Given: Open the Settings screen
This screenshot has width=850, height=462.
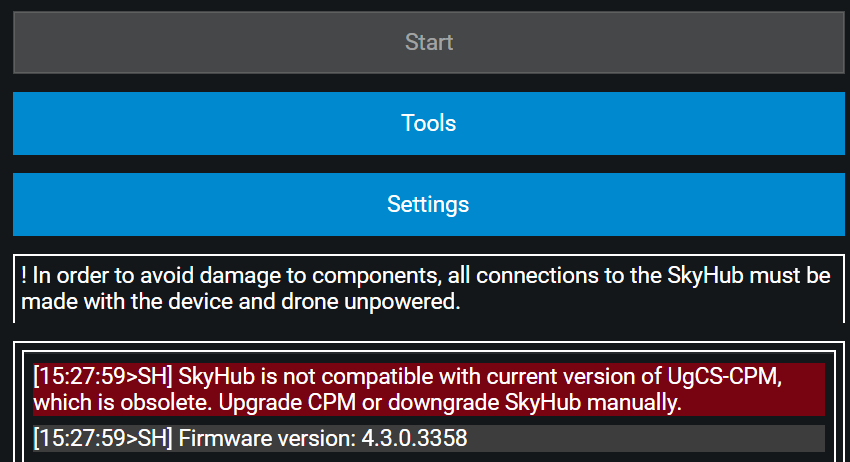Looking at the screenshot, I should coord(429,204).
